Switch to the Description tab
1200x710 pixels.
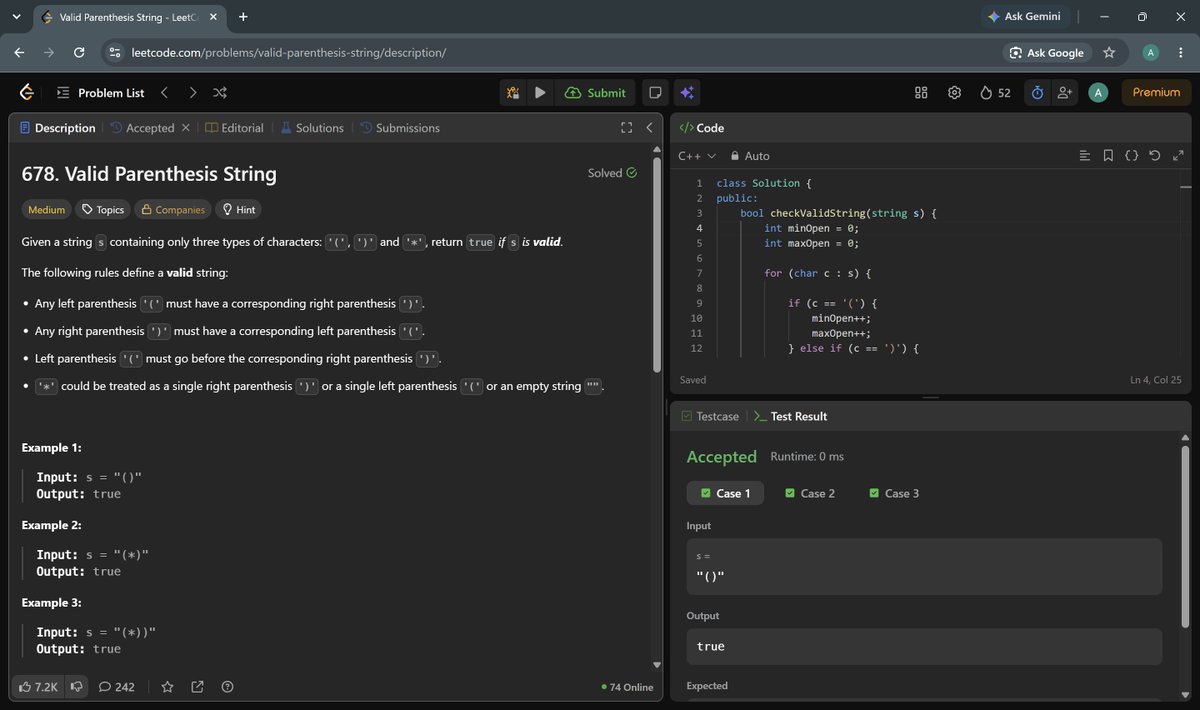[57, 128]
